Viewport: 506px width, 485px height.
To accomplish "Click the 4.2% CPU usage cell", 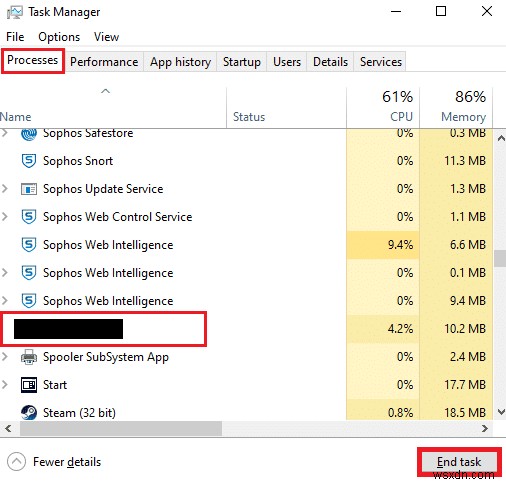I will coord(383,329).
